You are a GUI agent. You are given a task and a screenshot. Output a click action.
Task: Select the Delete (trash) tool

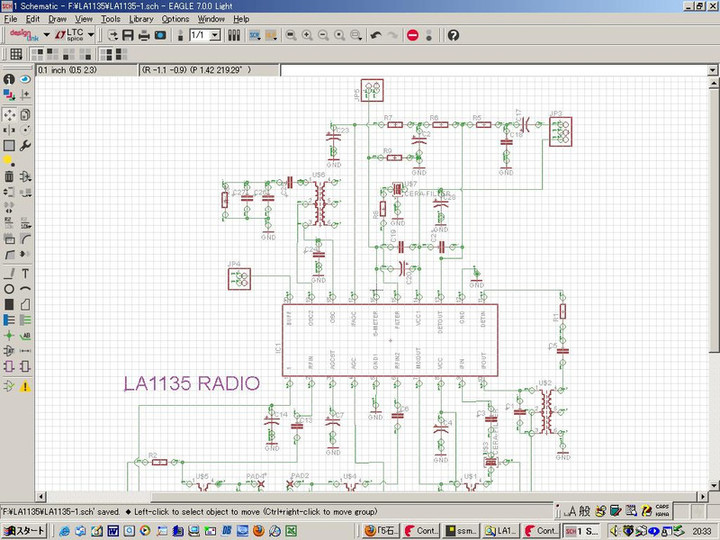click(x=9, y=177)
